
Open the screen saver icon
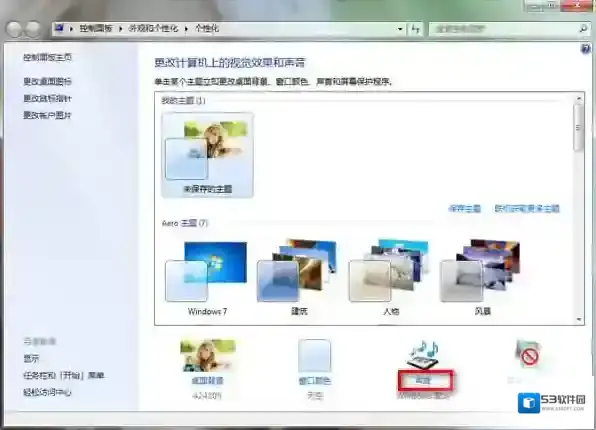click(528, 354)
